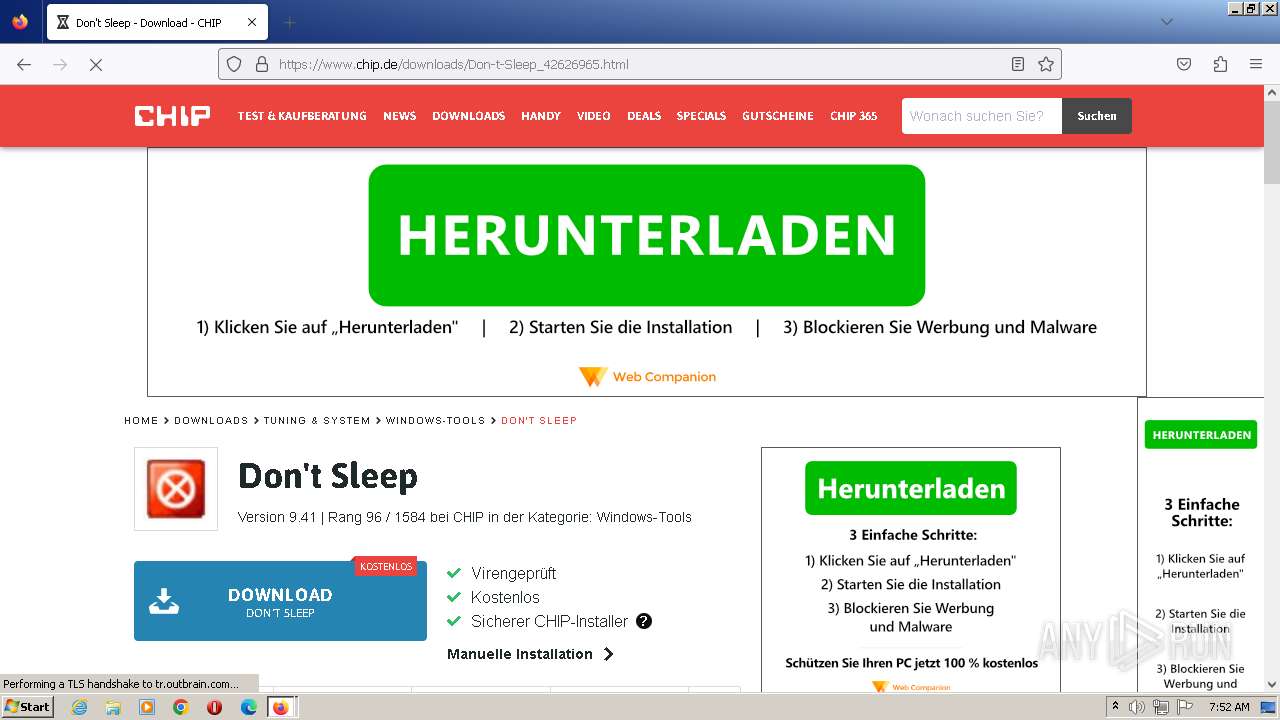Click the Don't Sleep app icon thumbnail
The height and width of the screenshot is (720, 1280).
[176, 489]
